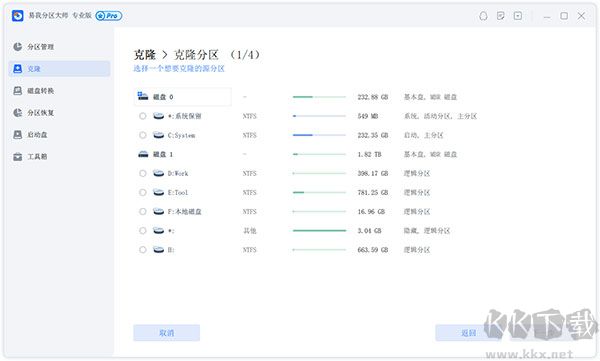Click the Pro badge in the title bar

coord(109,16)
